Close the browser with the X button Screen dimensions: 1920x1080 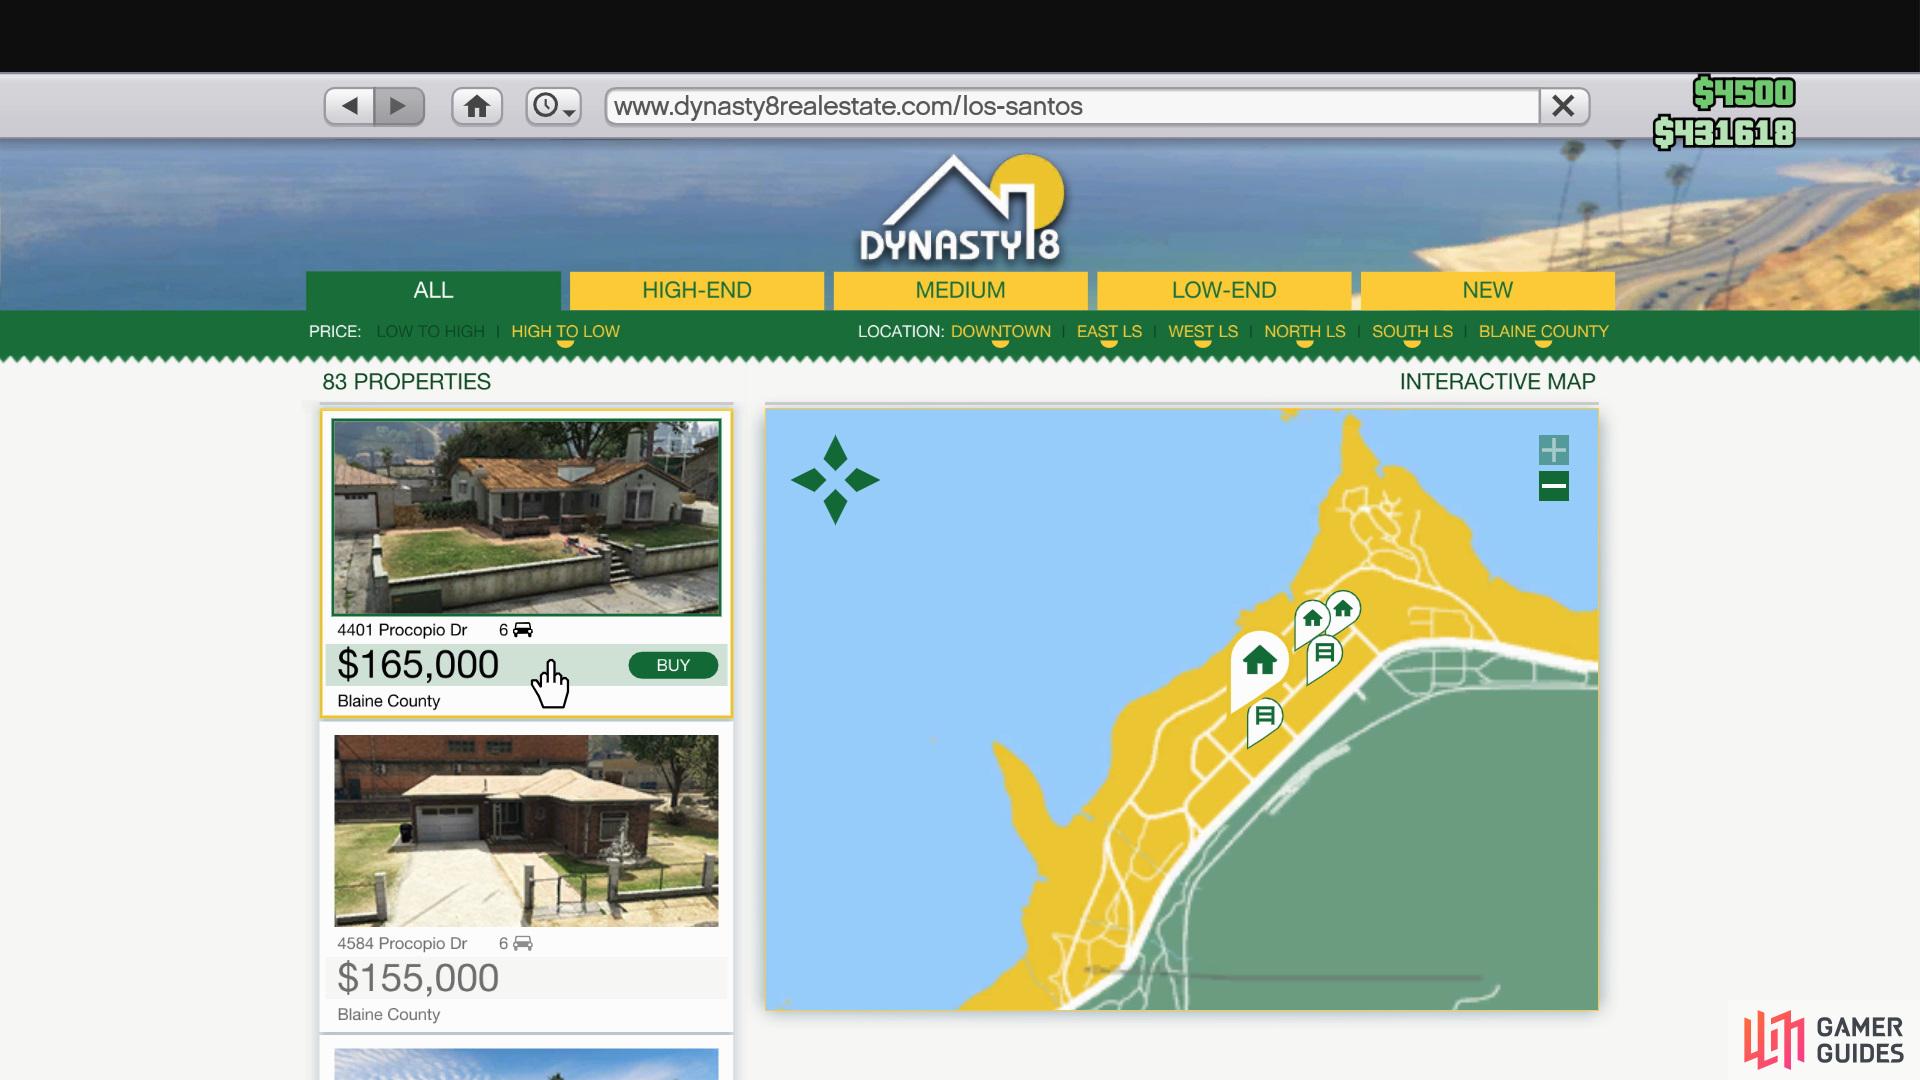[x=1564, y=106]
